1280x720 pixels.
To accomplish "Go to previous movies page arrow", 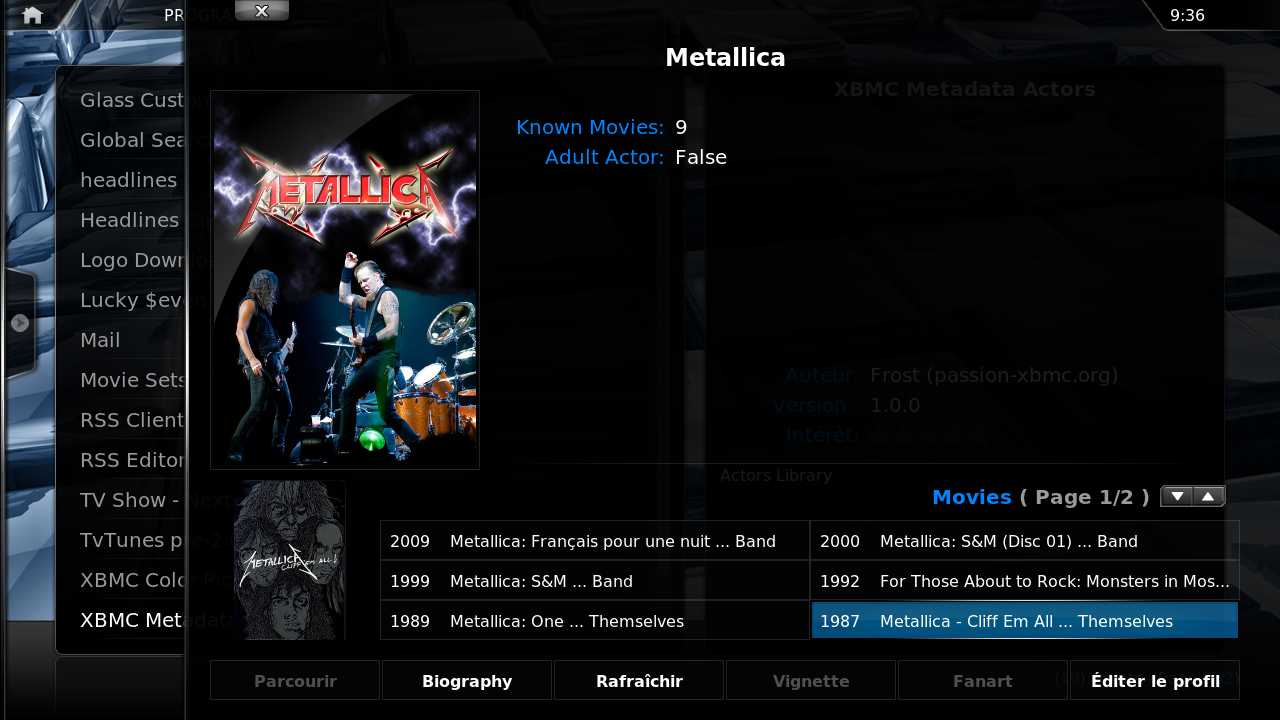I will coord(1209,496).
